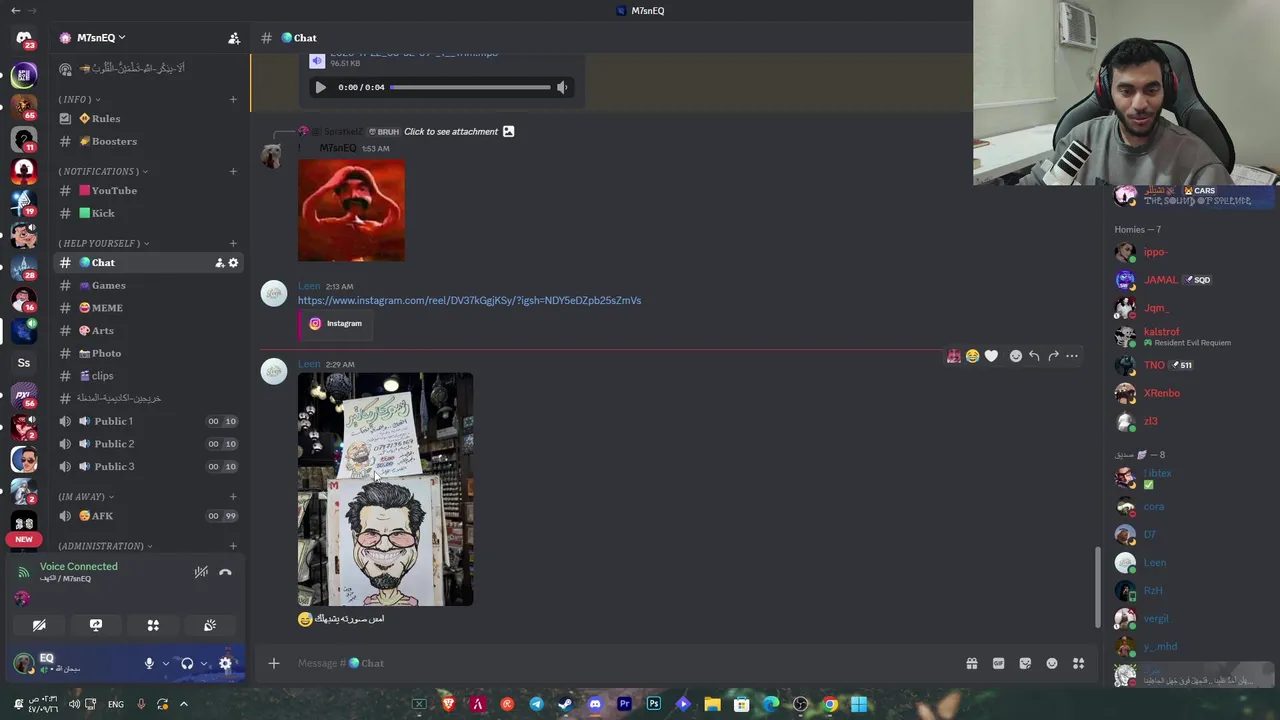Open the Arts channel
1280x720 pixels.
[148, 330]
